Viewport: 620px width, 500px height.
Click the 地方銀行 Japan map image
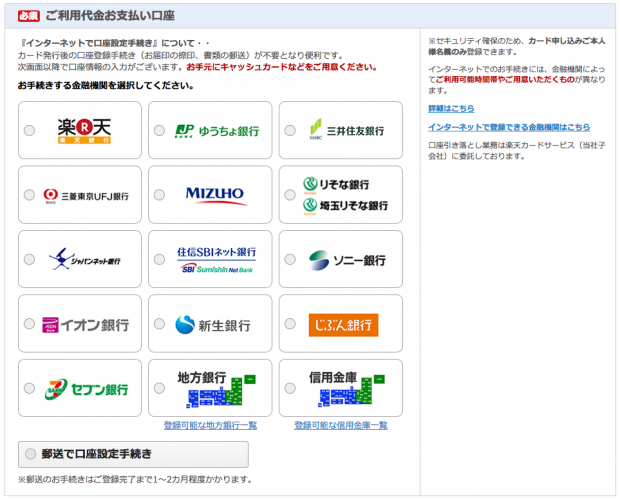(x=221, y=391)
